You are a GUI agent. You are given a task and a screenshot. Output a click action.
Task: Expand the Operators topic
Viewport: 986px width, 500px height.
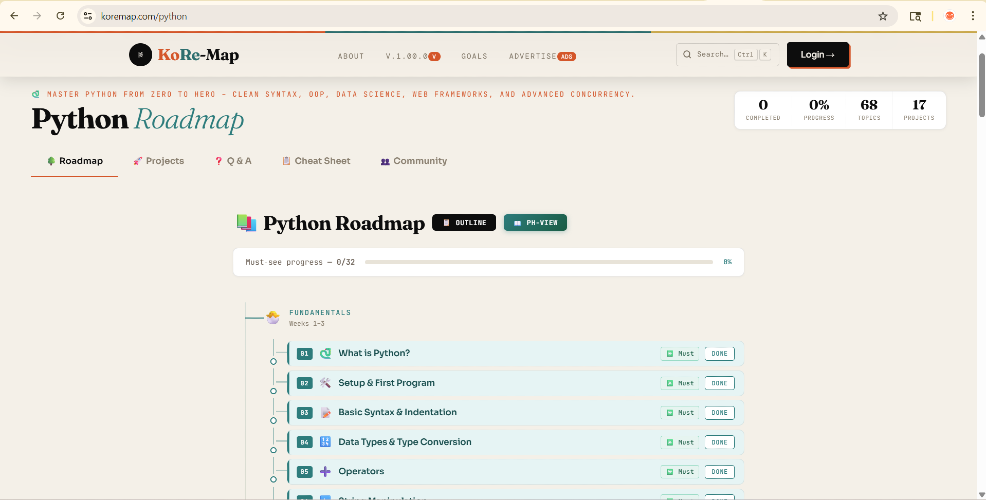click(x=515, y=471)
